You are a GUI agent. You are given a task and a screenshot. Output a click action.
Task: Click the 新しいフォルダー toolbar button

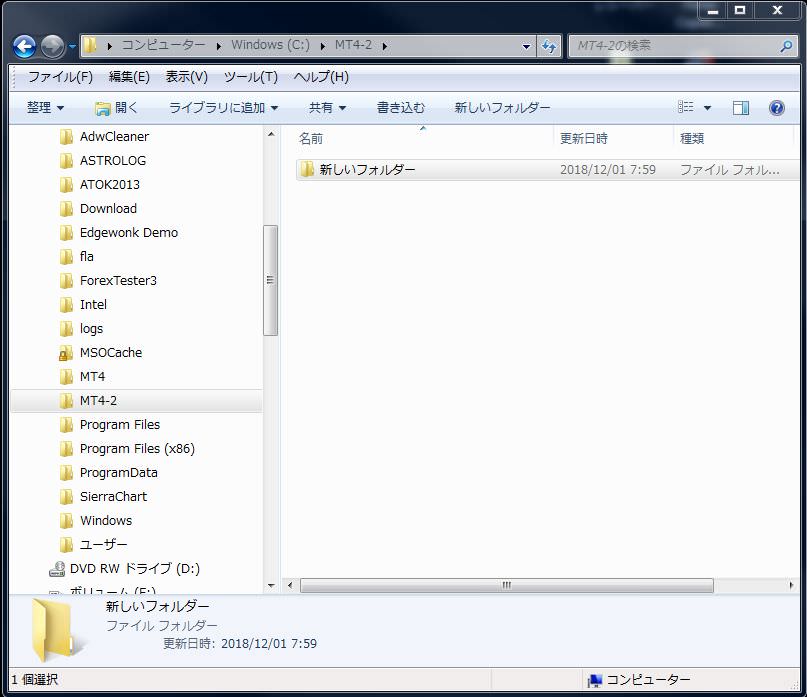coord(502,108)
